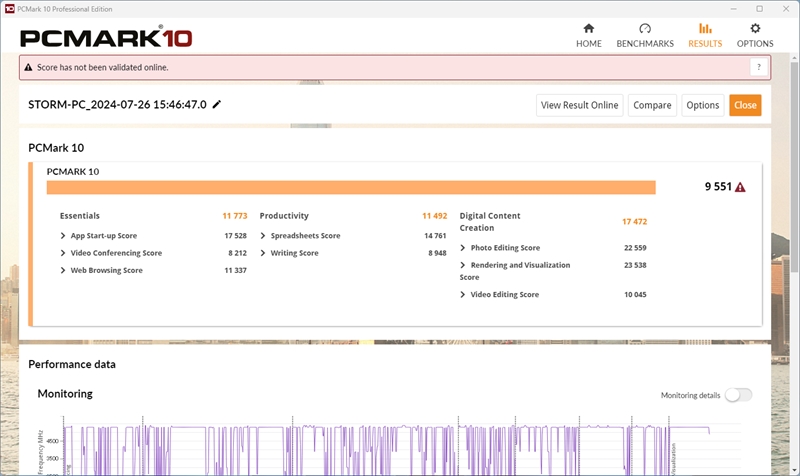
Task: Click the Compare button
Action: tap(652, 105)
